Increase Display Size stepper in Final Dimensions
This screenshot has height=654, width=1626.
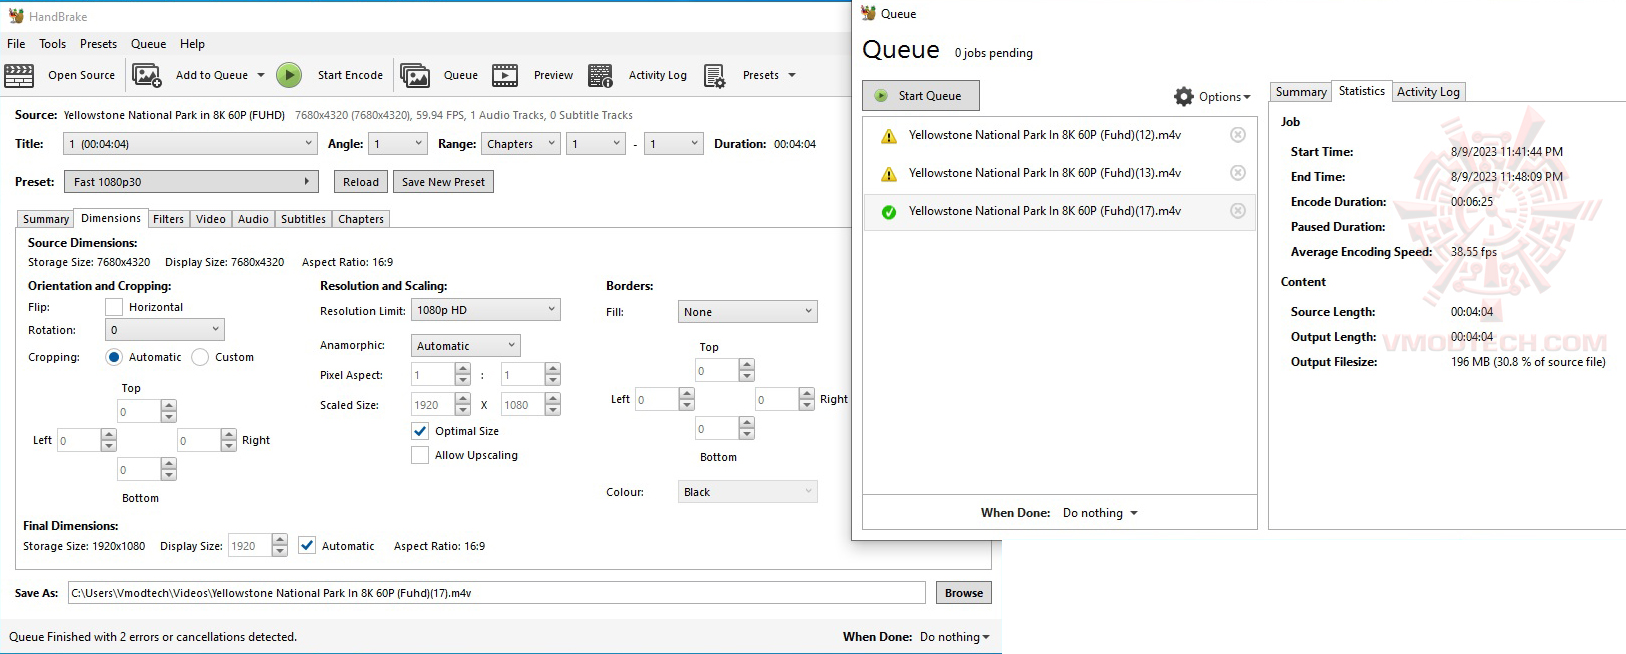(x=280, y=540)
